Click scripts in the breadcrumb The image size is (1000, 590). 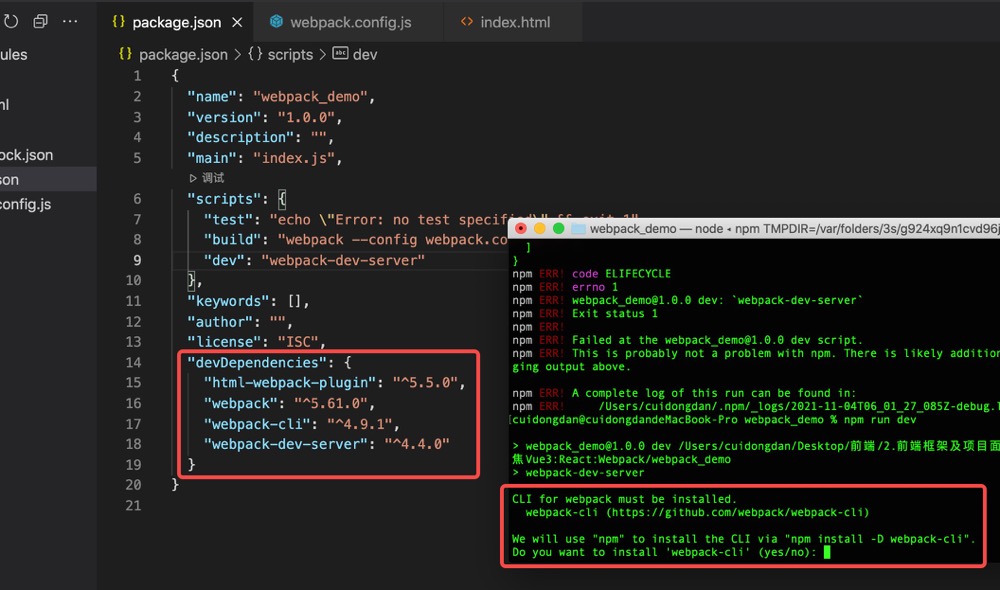(290, 55)
